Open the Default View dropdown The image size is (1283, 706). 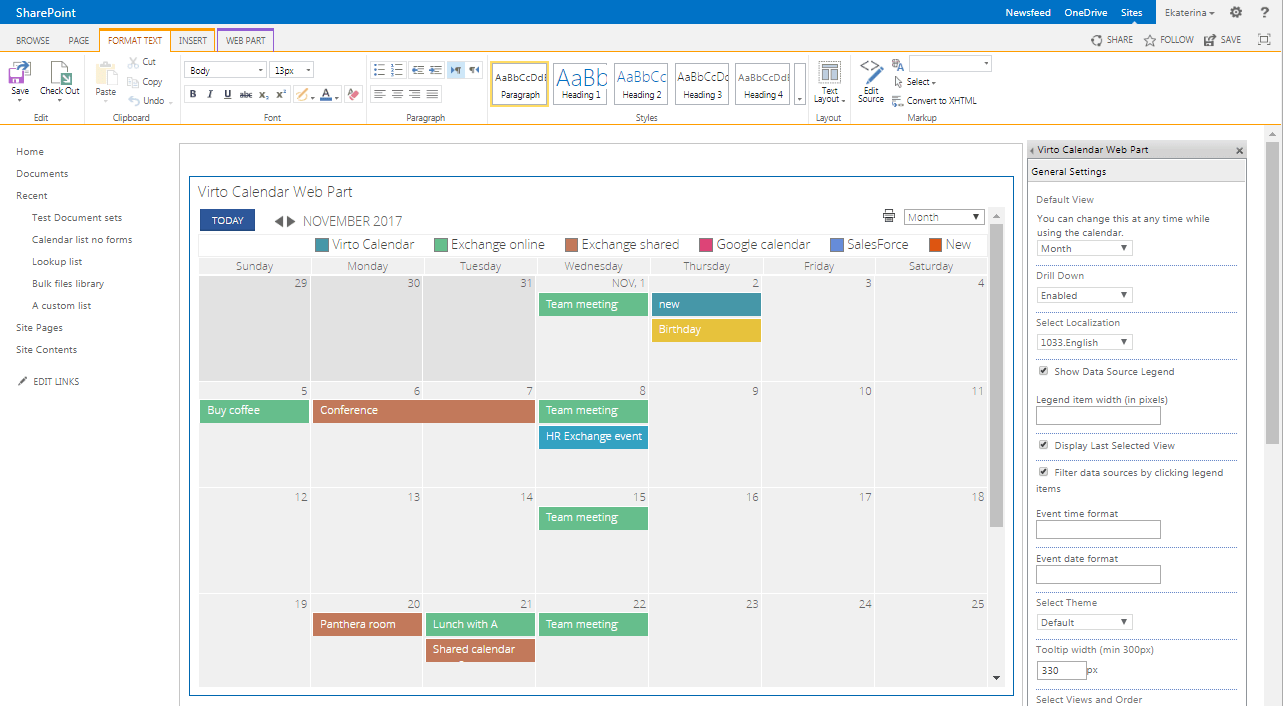pyautogui.click(x=1084, y=247)
